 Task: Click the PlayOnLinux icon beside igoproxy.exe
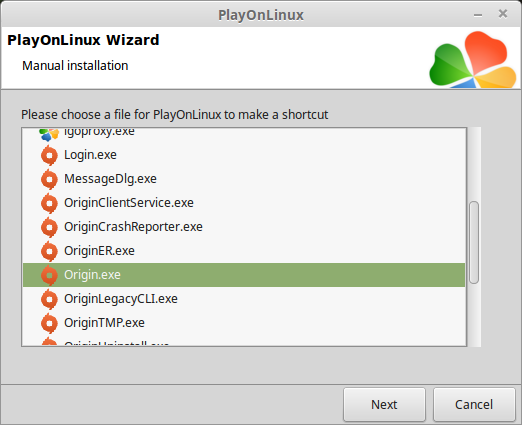coord(49,134)
